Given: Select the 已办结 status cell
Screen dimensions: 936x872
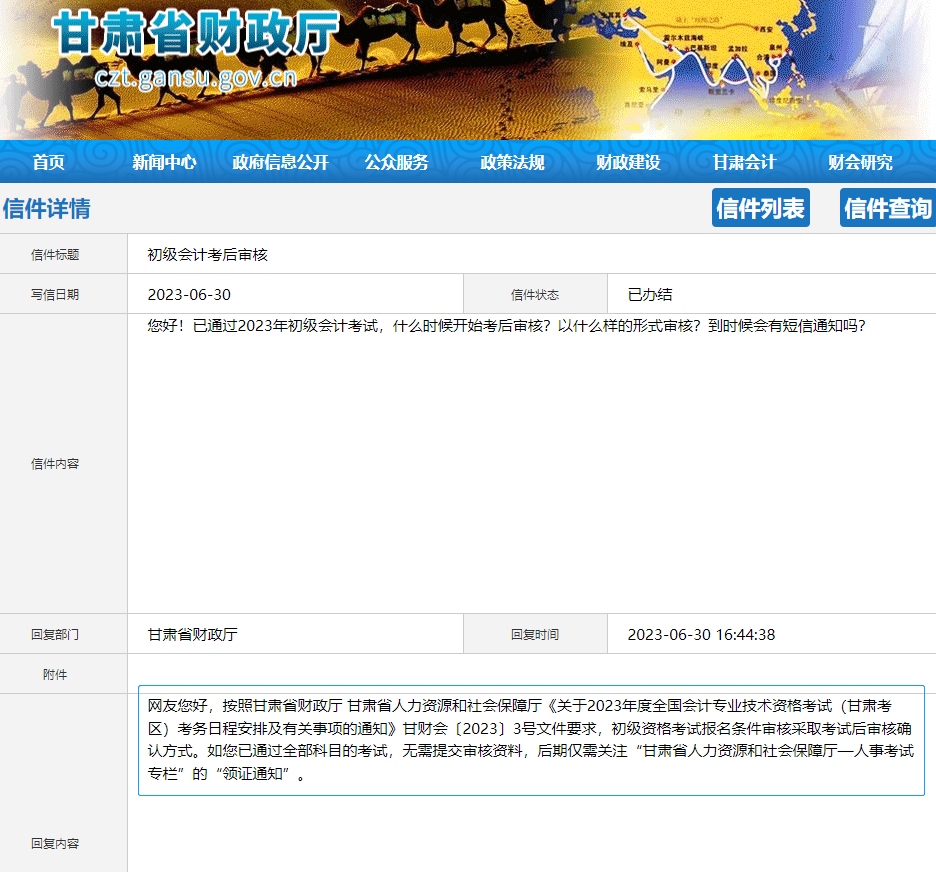Looking at the screenshot, I should (650, 293).
